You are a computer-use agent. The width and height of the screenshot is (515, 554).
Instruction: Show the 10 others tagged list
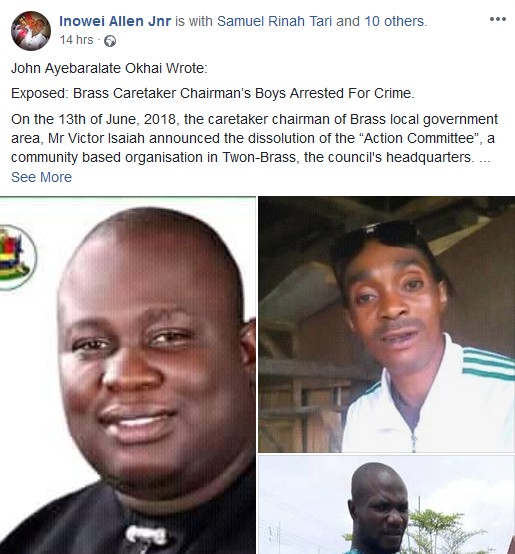(x=394, y=21)
